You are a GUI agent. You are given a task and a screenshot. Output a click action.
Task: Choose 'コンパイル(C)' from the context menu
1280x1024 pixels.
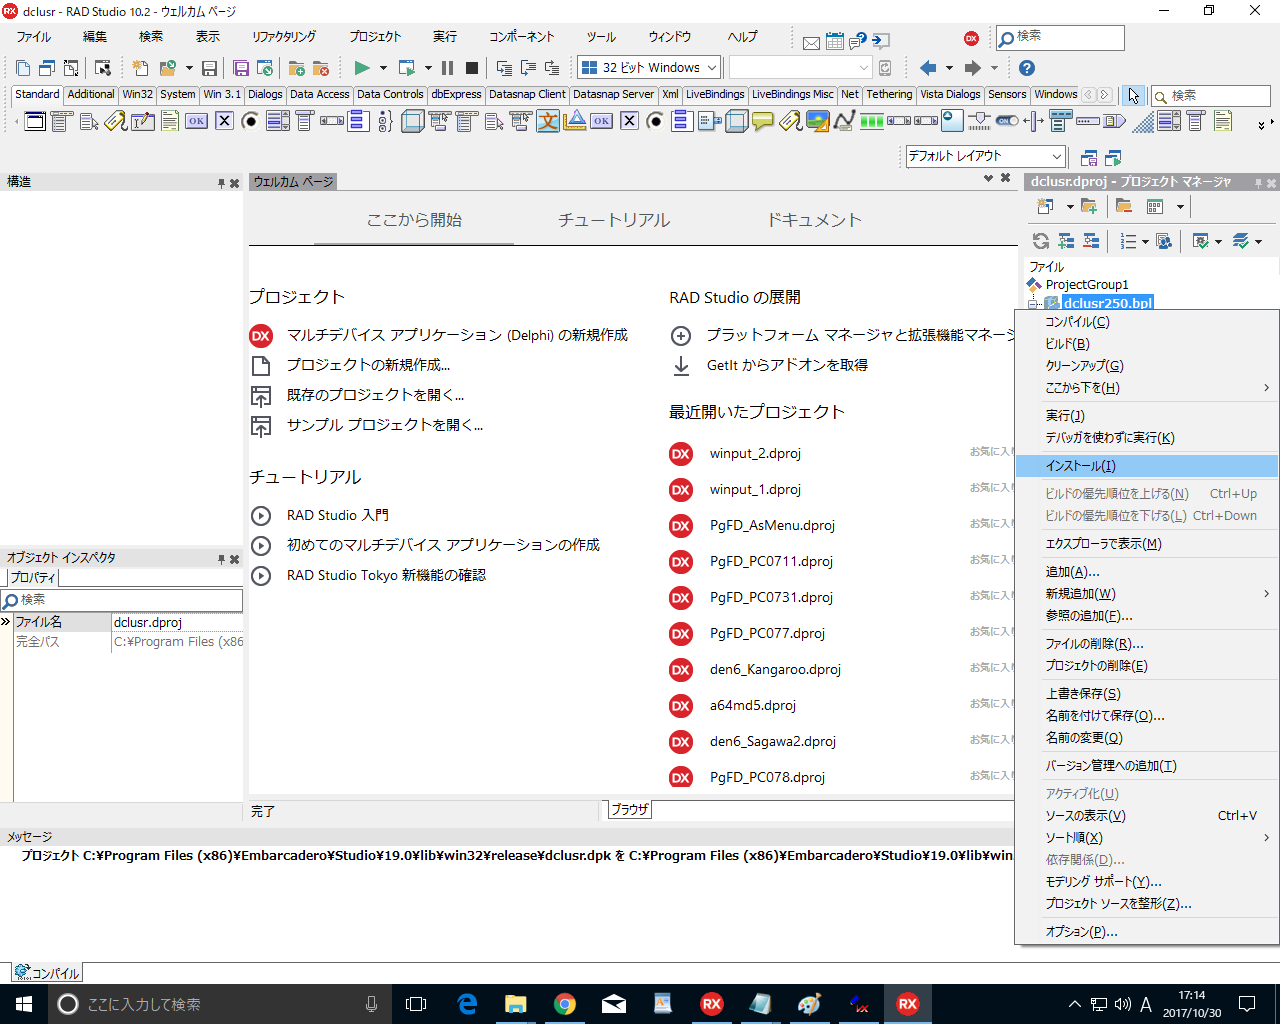click(x=1147, y=322)
